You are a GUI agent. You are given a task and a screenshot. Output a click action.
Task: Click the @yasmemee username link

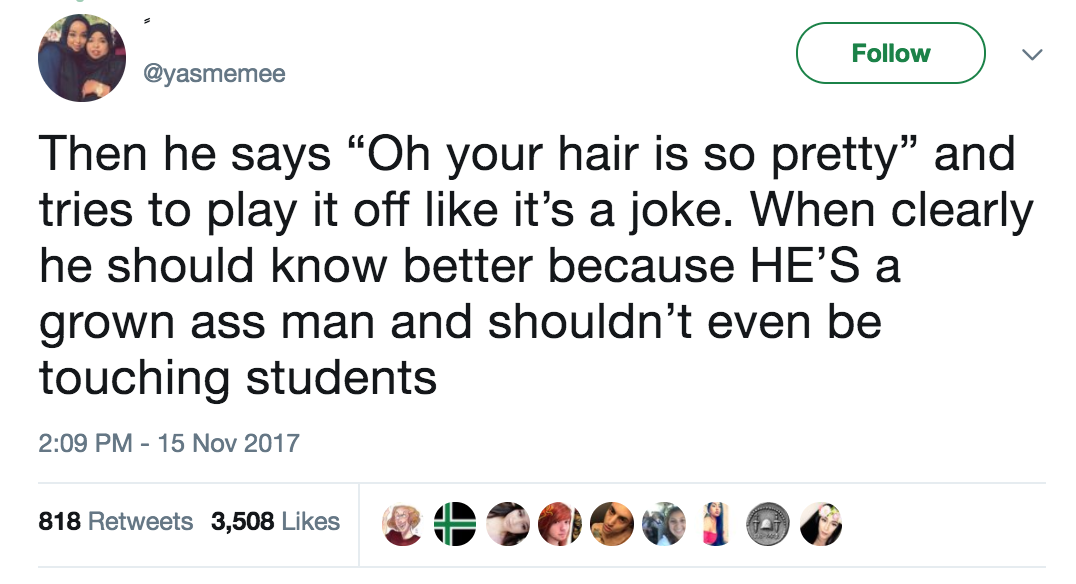pyautogui.click(x=216, y=74)
